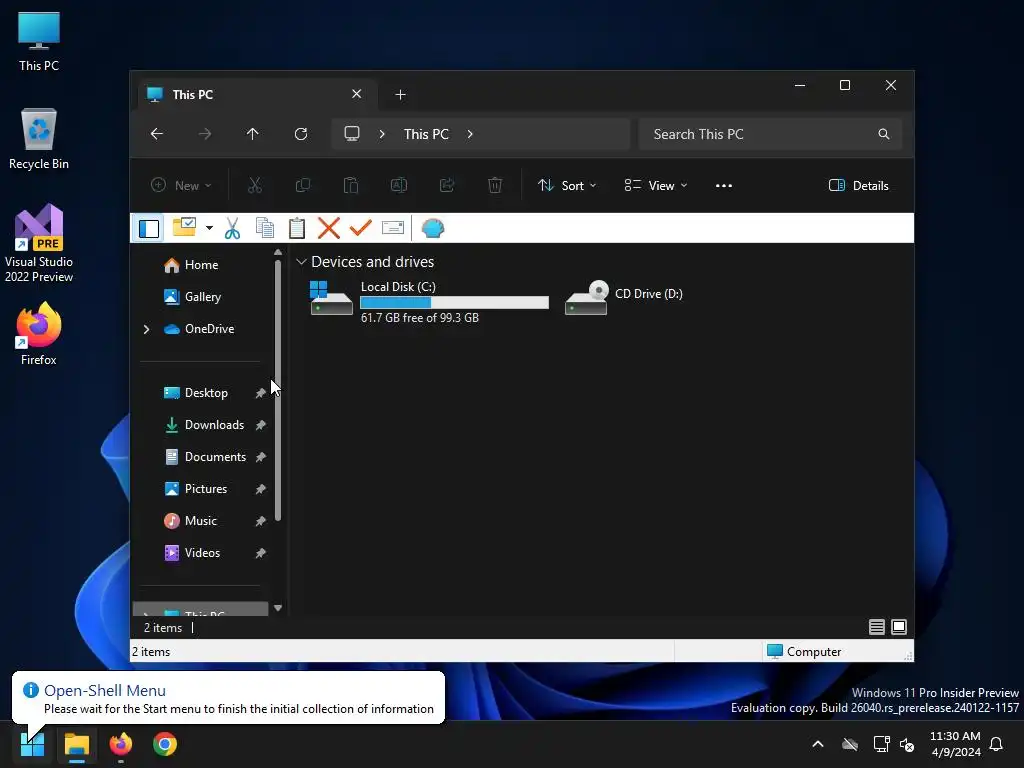Screen dimensions: 1024x768
Task: Select Home in navigation pane
Action: pos(201,264)
